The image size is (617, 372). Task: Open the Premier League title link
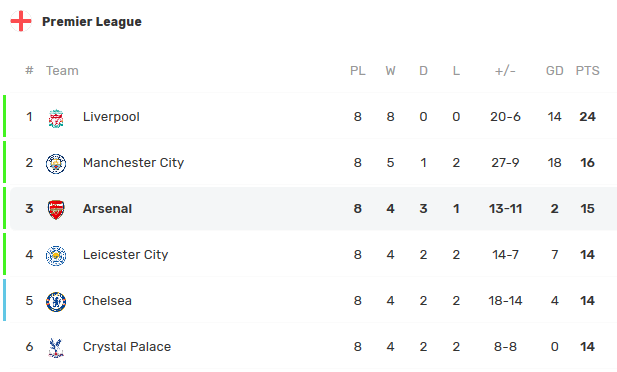92,22
